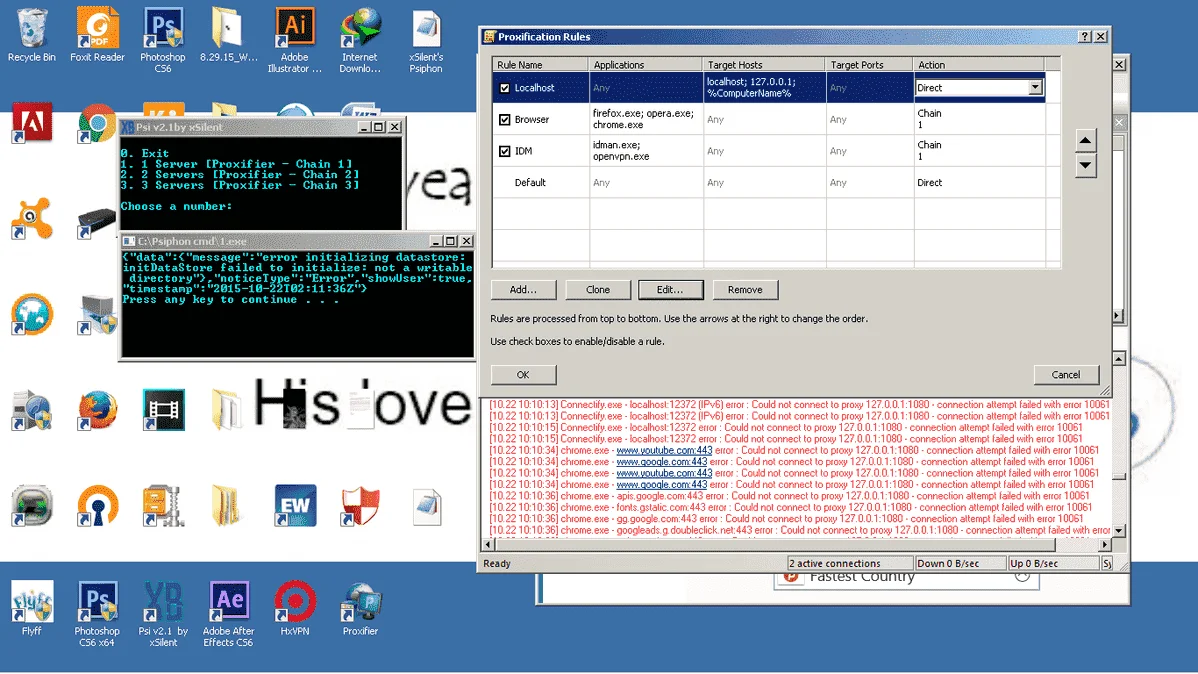
Task: Click the Clone button
Action: point(598,290)
